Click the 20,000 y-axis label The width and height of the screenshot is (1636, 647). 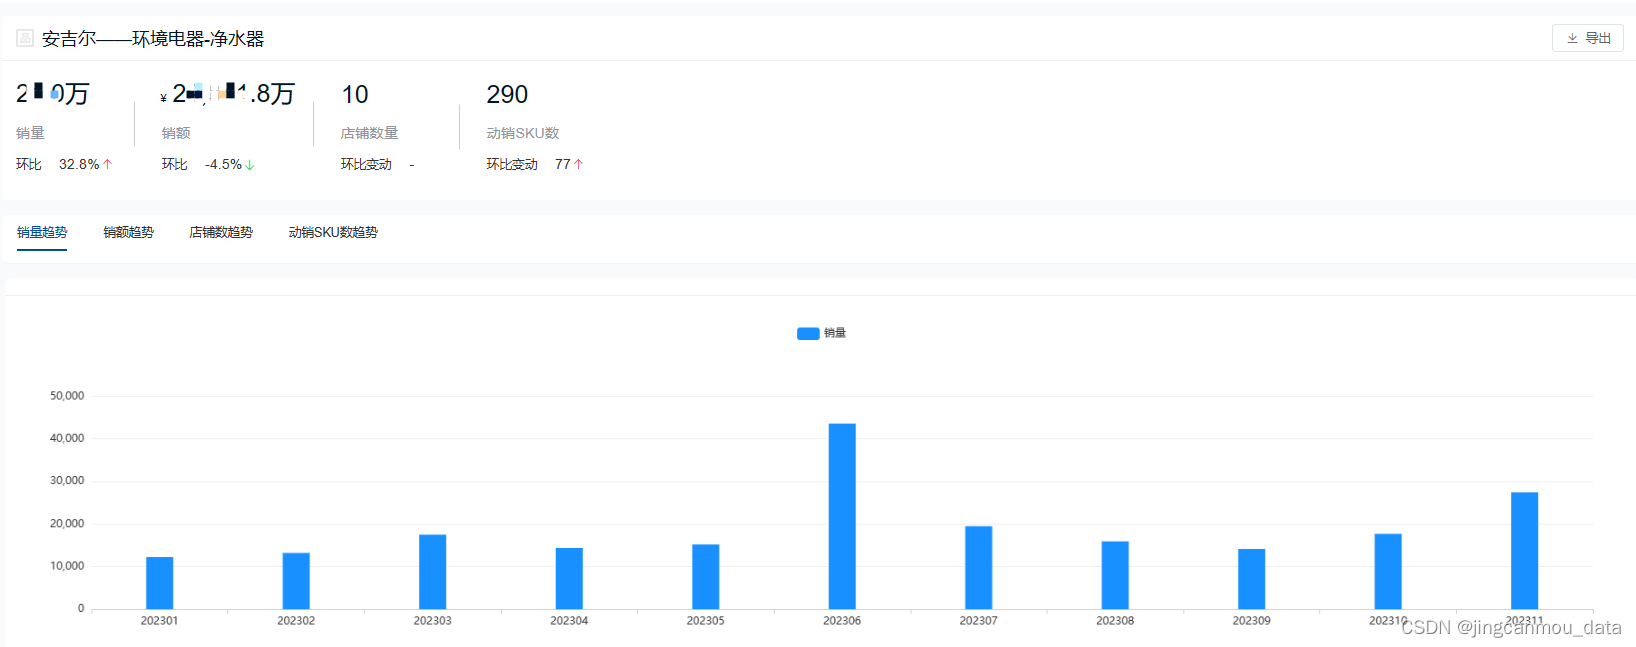pos(67,524)
